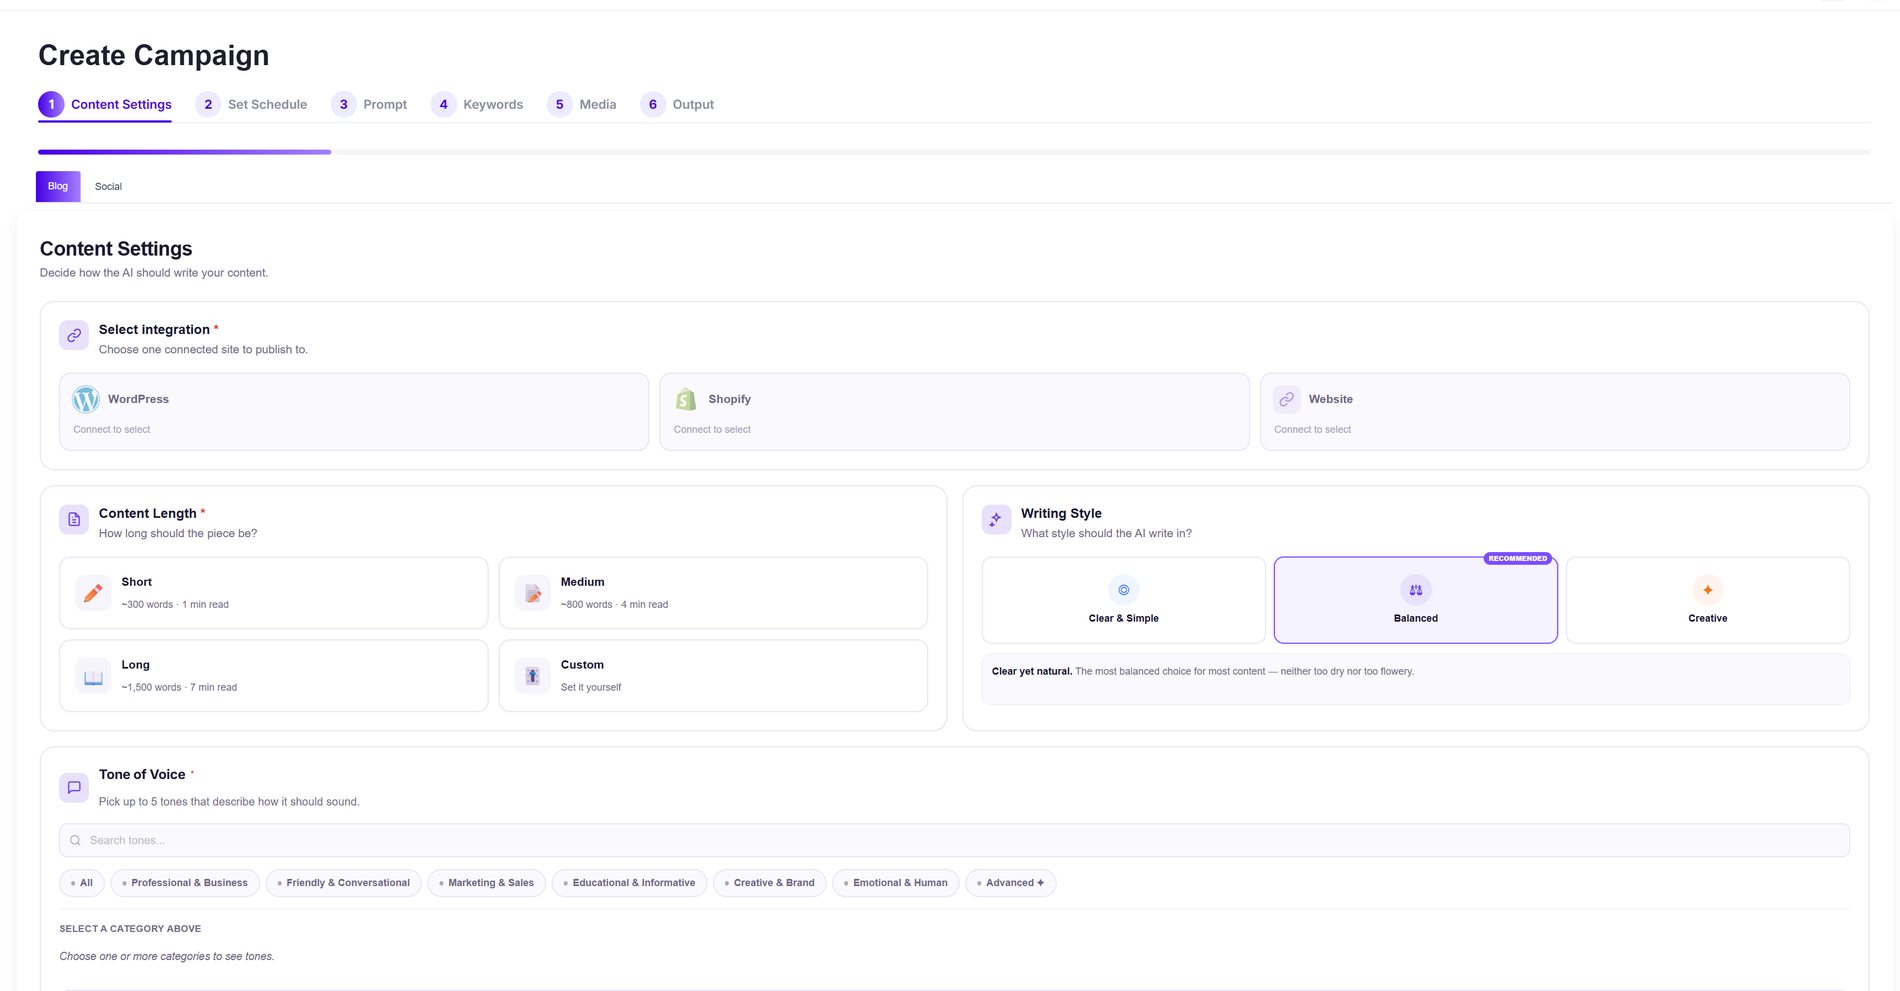
Task: Select the Shopify integration card
Action: coord(954,412)
